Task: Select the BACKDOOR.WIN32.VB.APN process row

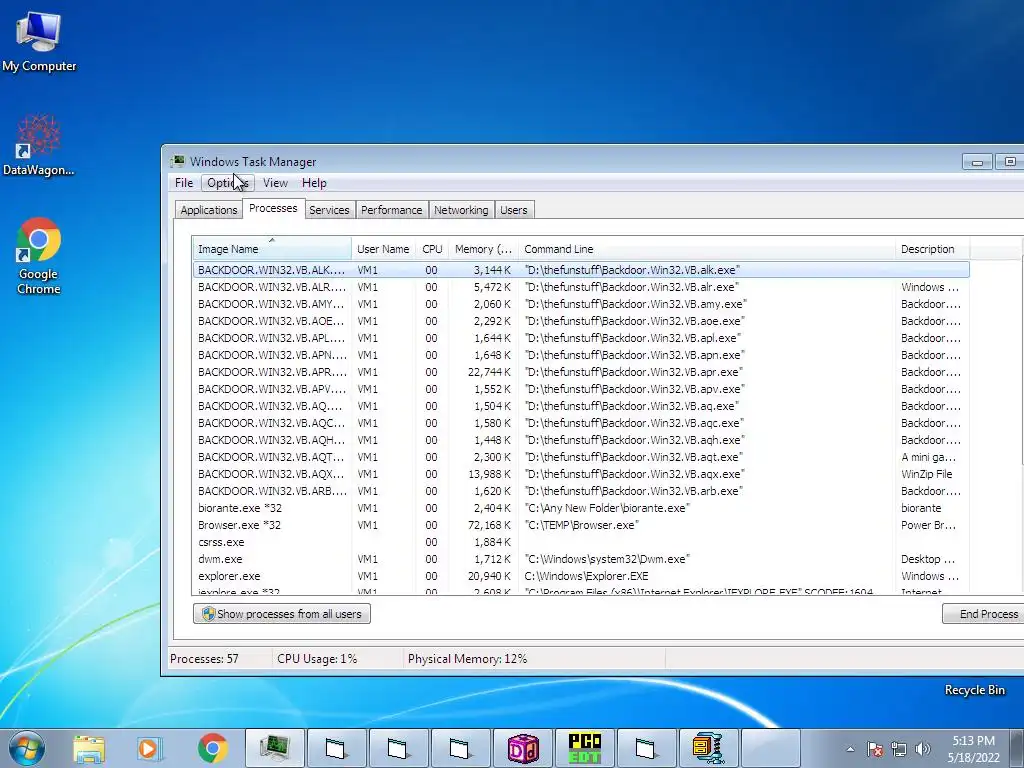Action: pos(581,355)
